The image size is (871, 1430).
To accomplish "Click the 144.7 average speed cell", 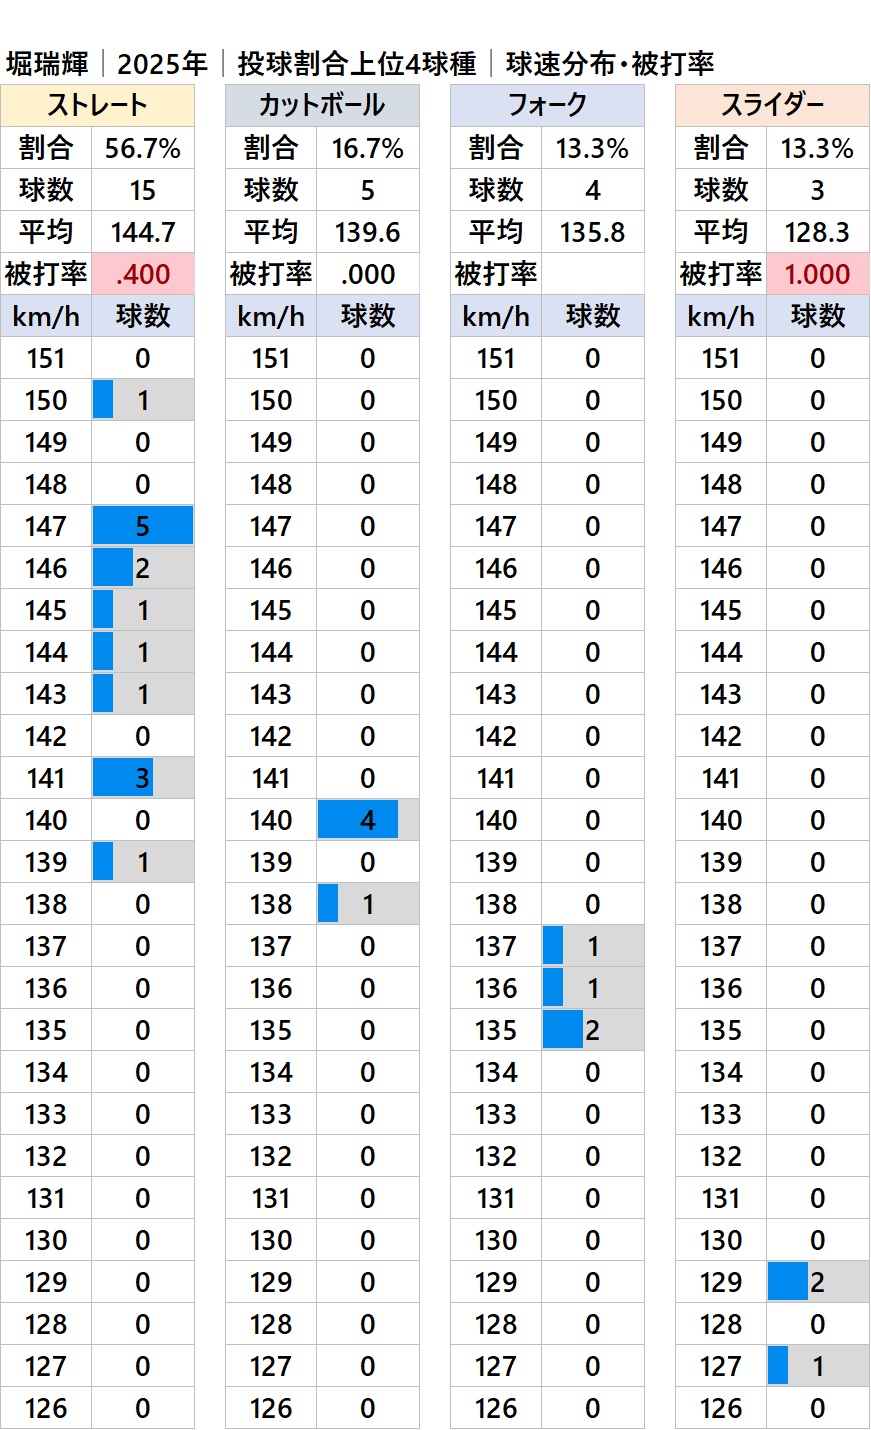I will [143, 232].
